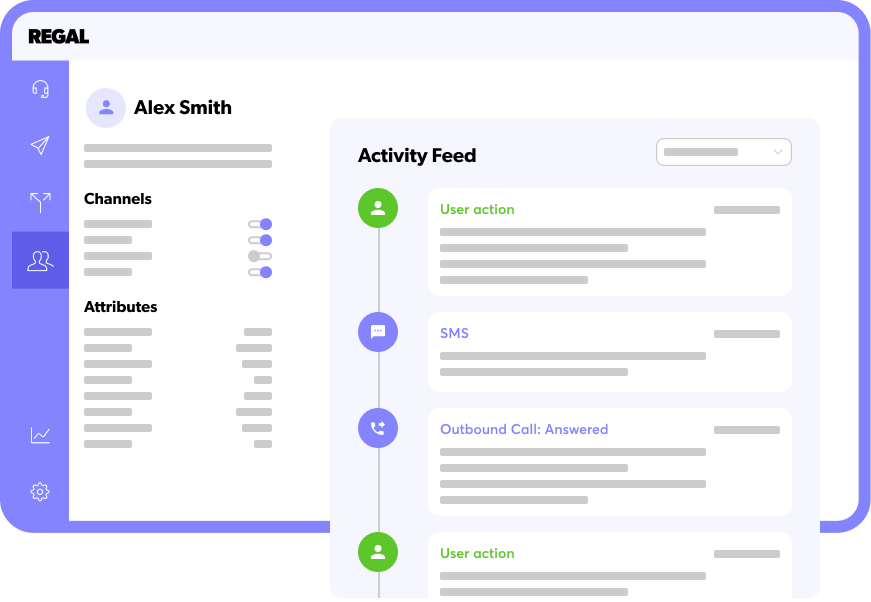Click the first User action card title
Image resolution: width=871 pixels, height=602 pixels.
(477, 209)
